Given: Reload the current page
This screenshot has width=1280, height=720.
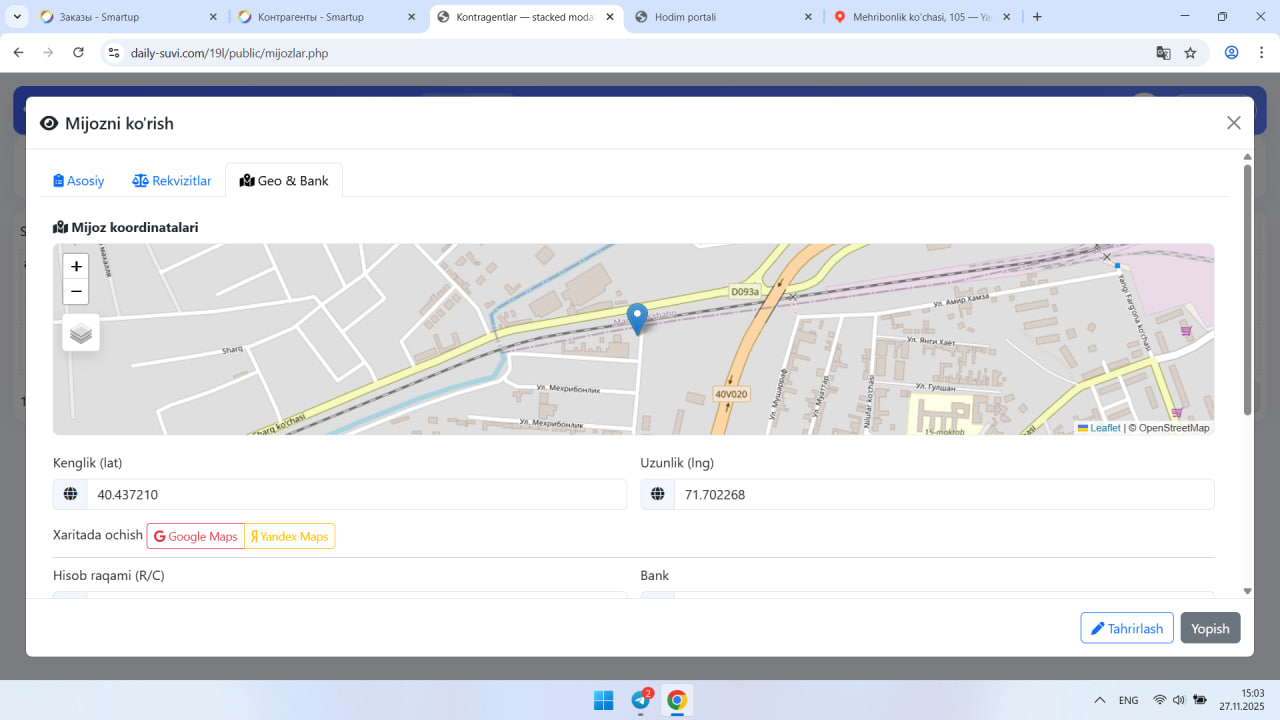Looking at the screenshot, I should point(79,53).
